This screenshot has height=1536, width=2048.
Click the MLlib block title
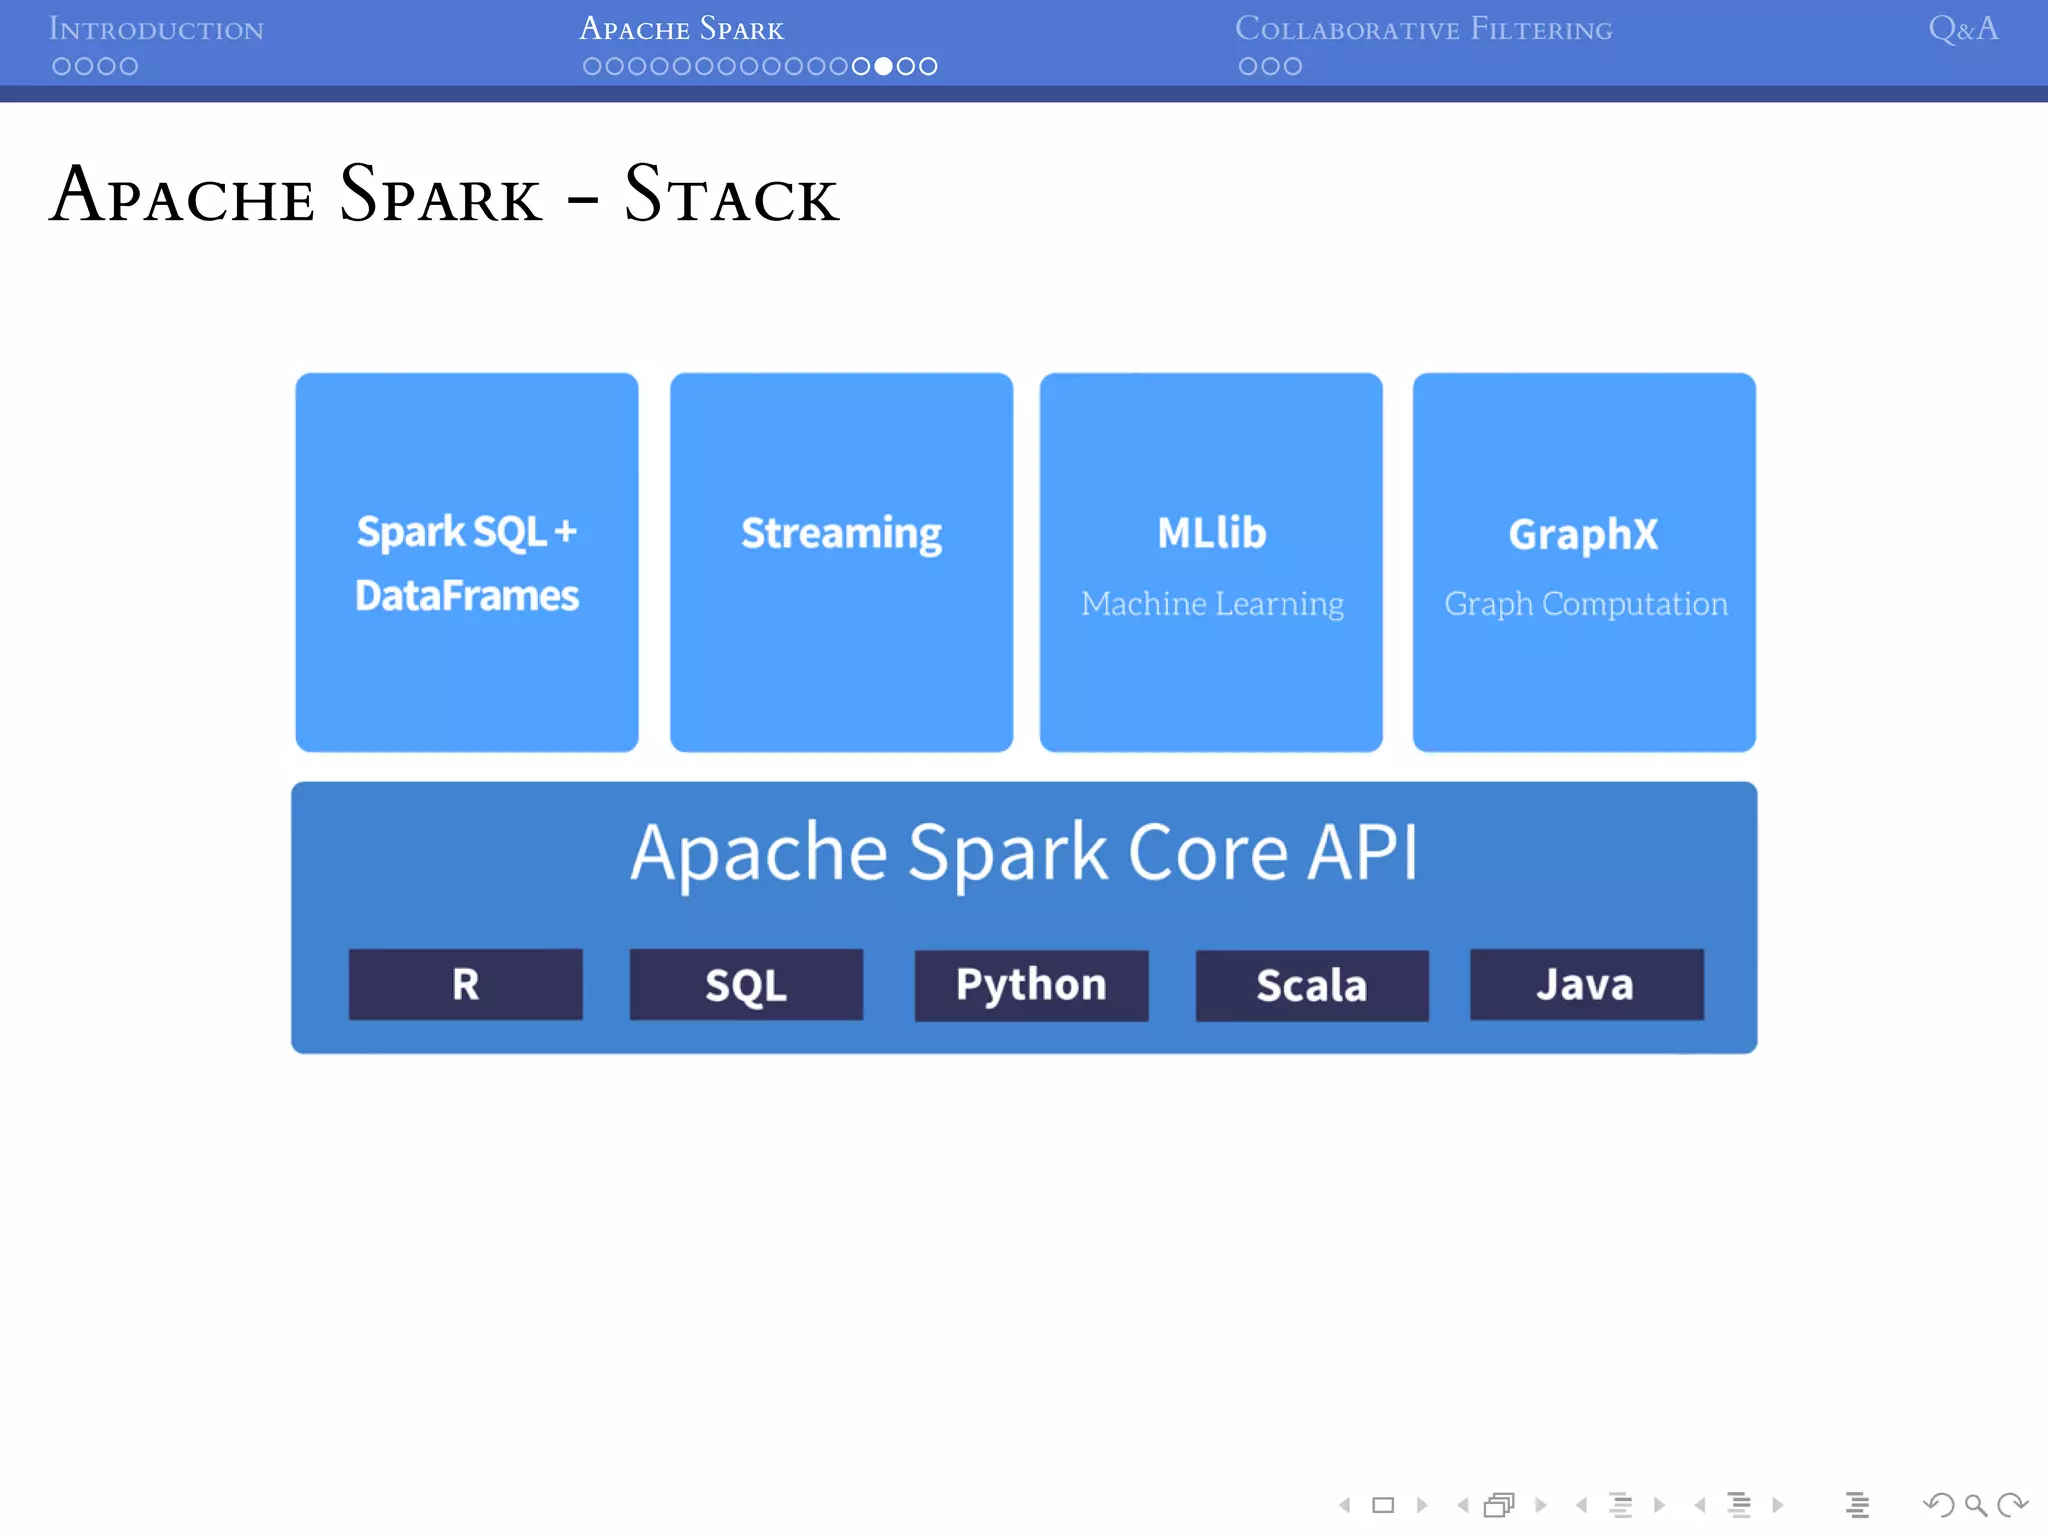[1212, 533]
